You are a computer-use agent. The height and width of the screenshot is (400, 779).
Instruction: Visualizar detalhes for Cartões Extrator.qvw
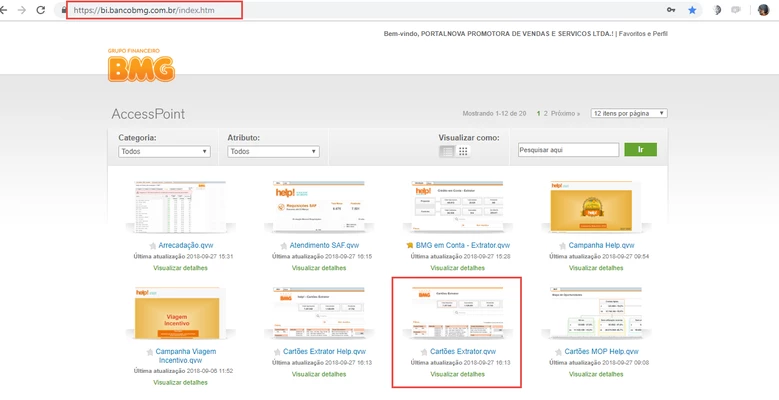point(458,374)
